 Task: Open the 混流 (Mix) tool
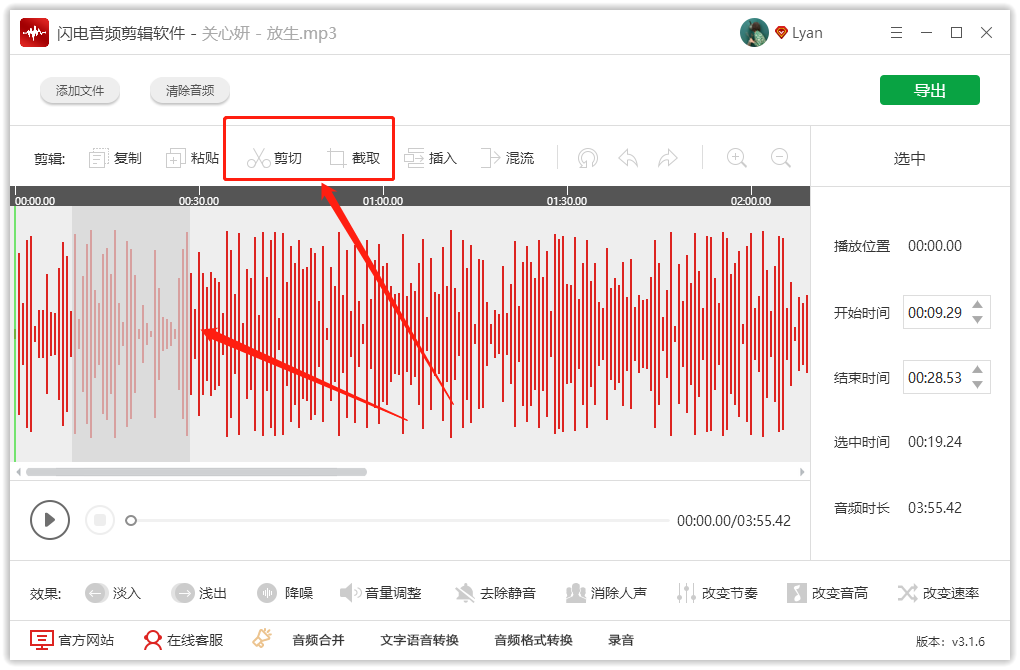click(x=508, y=156)
